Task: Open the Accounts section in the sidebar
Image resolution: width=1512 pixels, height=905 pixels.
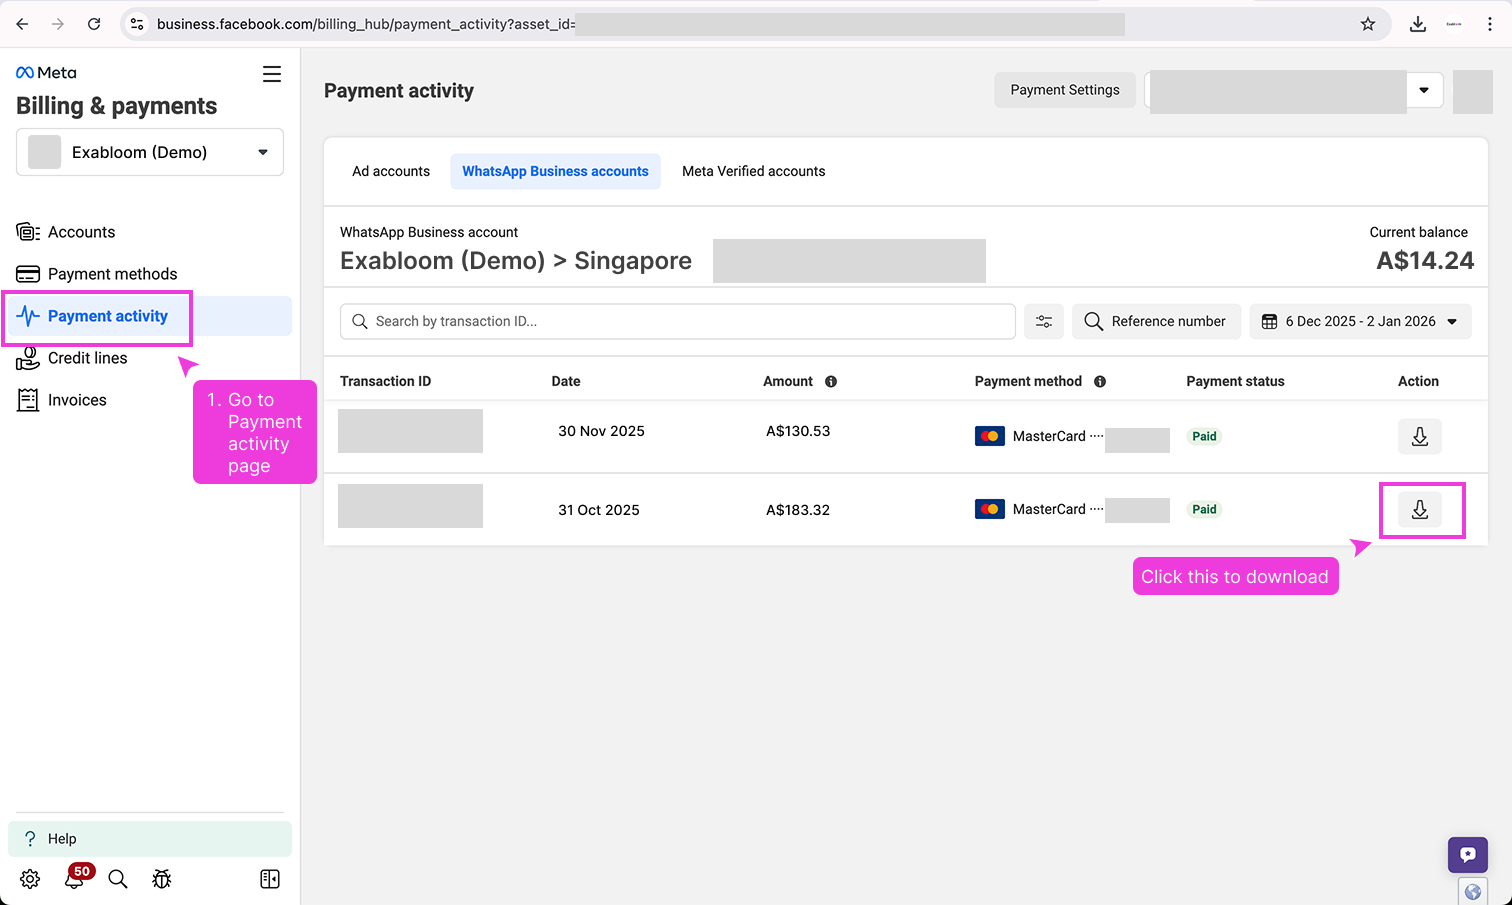Action: click(81, 231)
